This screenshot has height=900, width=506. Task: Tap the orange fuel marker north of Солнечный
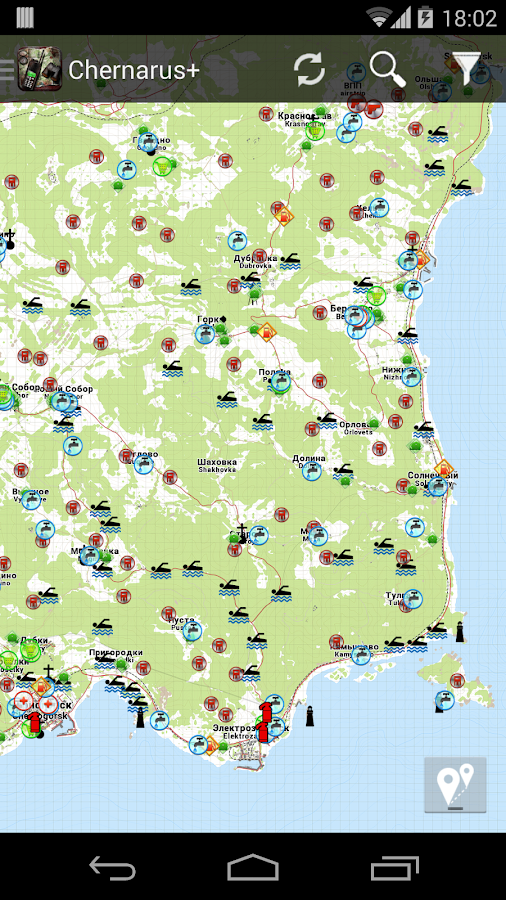pyautogui.click(x=443, y=469)
